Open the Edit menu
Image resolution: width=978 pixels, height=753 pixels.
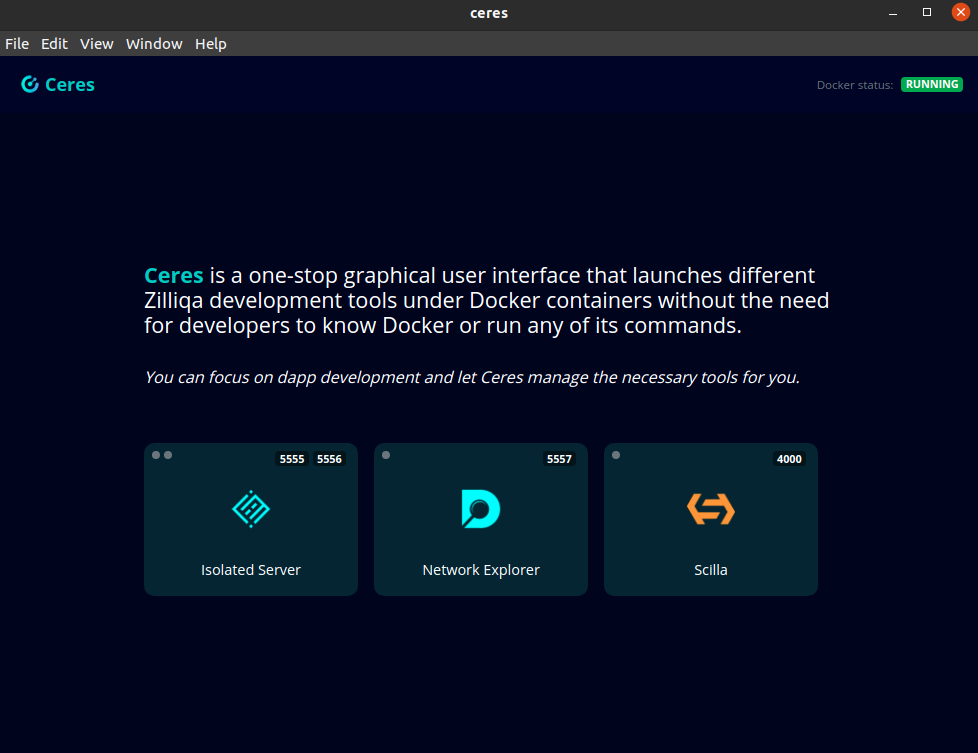[54, 44]
